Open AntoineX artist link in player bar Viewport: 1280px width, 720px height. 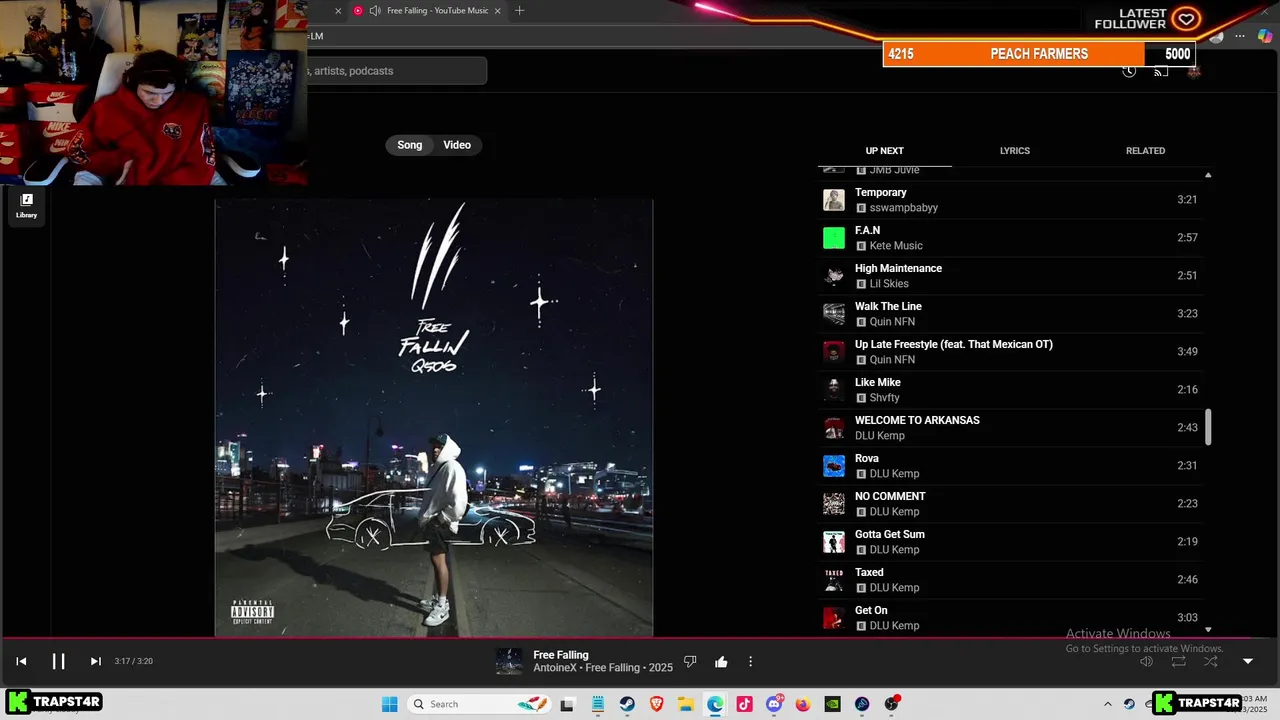555,668
